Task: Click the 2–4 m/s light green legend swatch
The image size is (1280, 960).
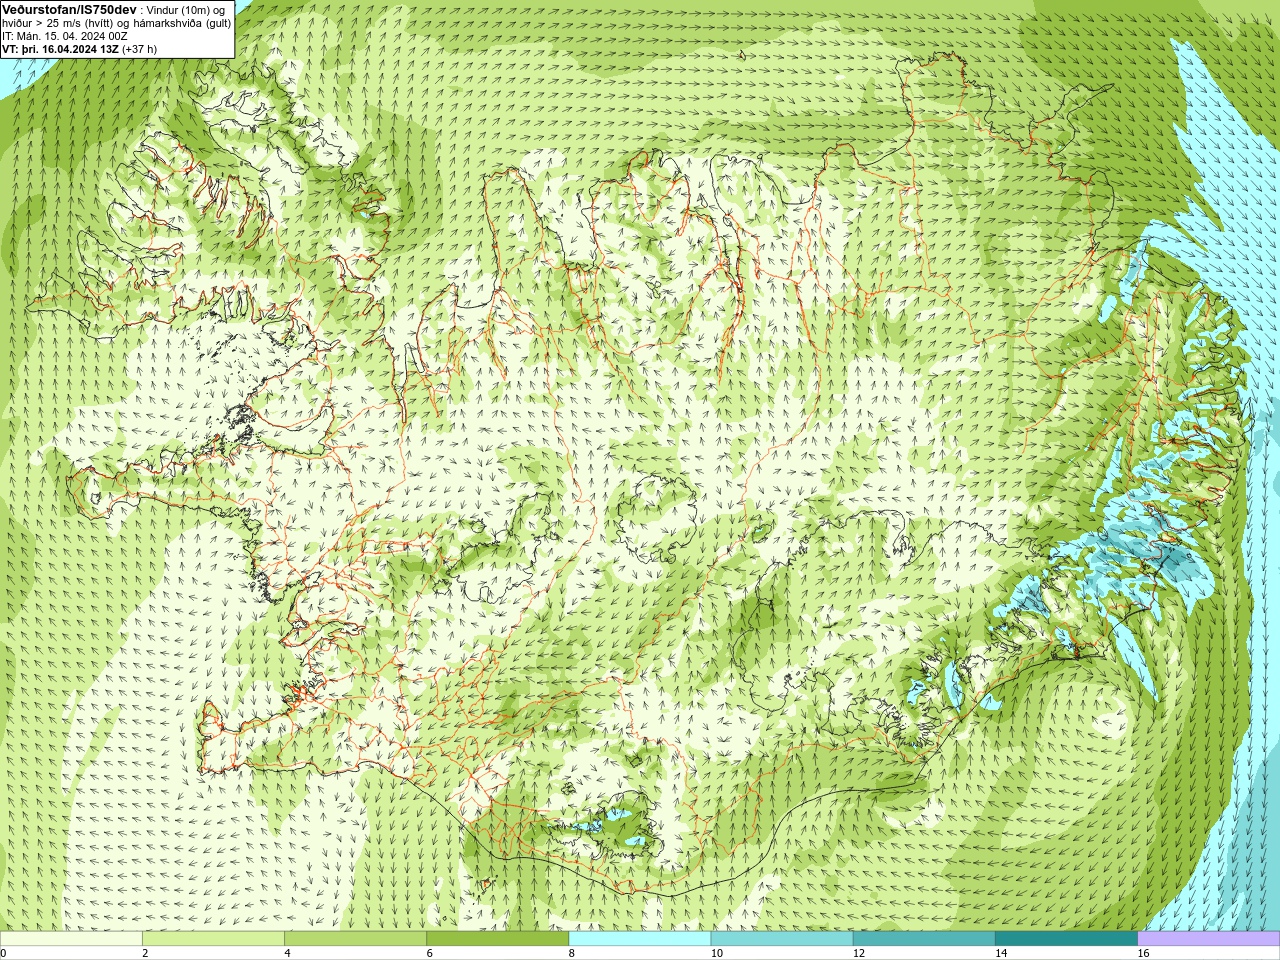Action: click(x=213, y=939)
